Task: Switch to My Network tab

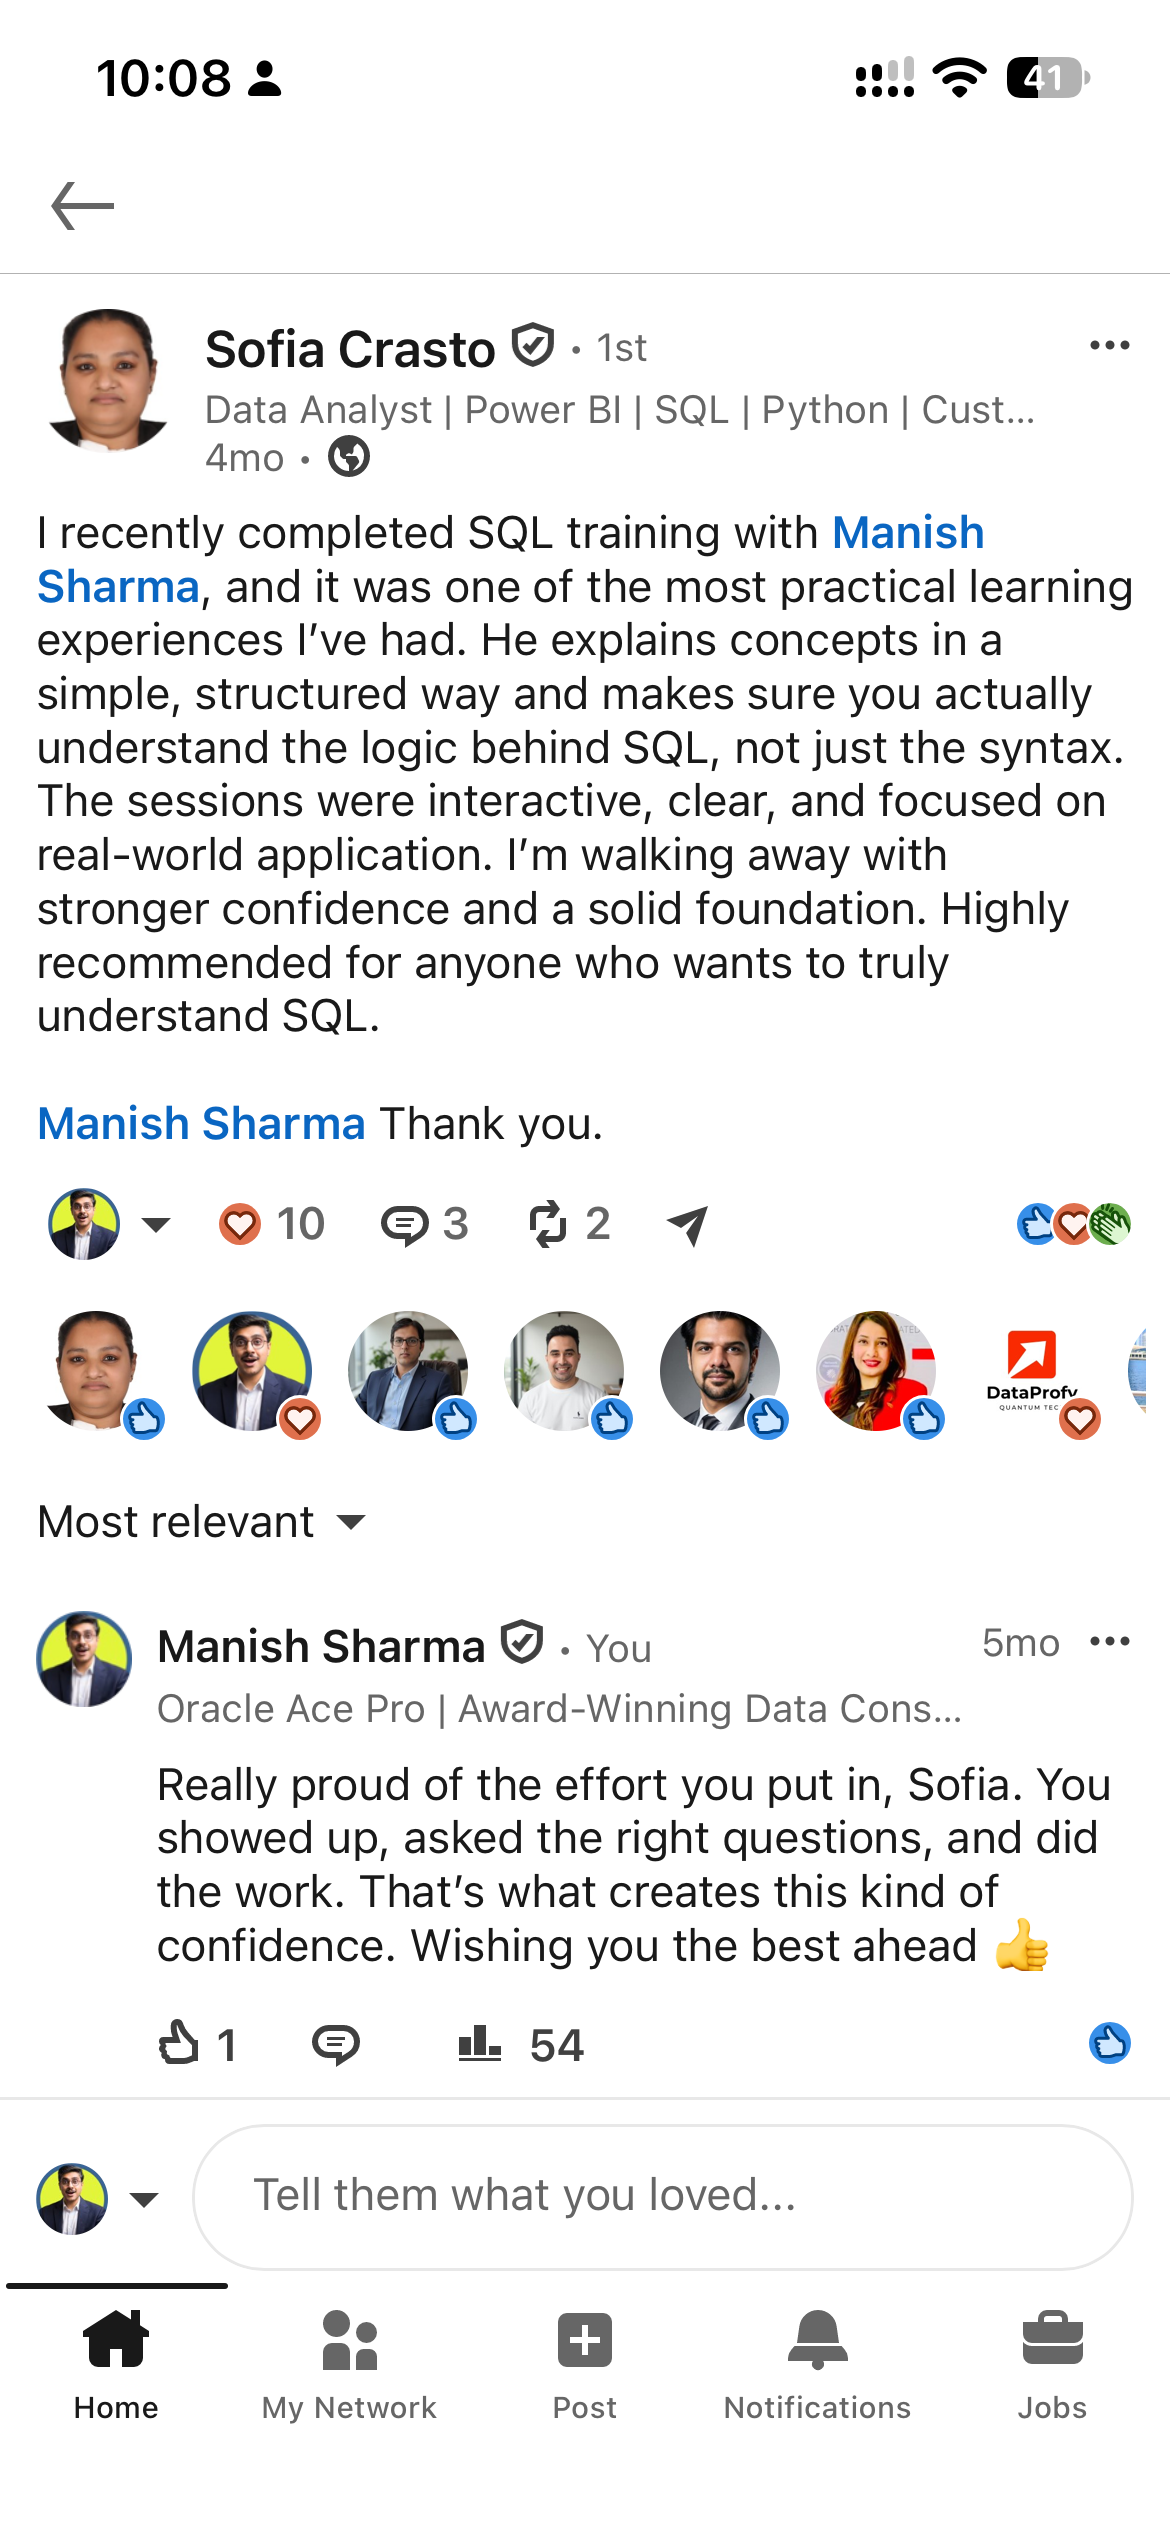Action: tap(349, 2364)
